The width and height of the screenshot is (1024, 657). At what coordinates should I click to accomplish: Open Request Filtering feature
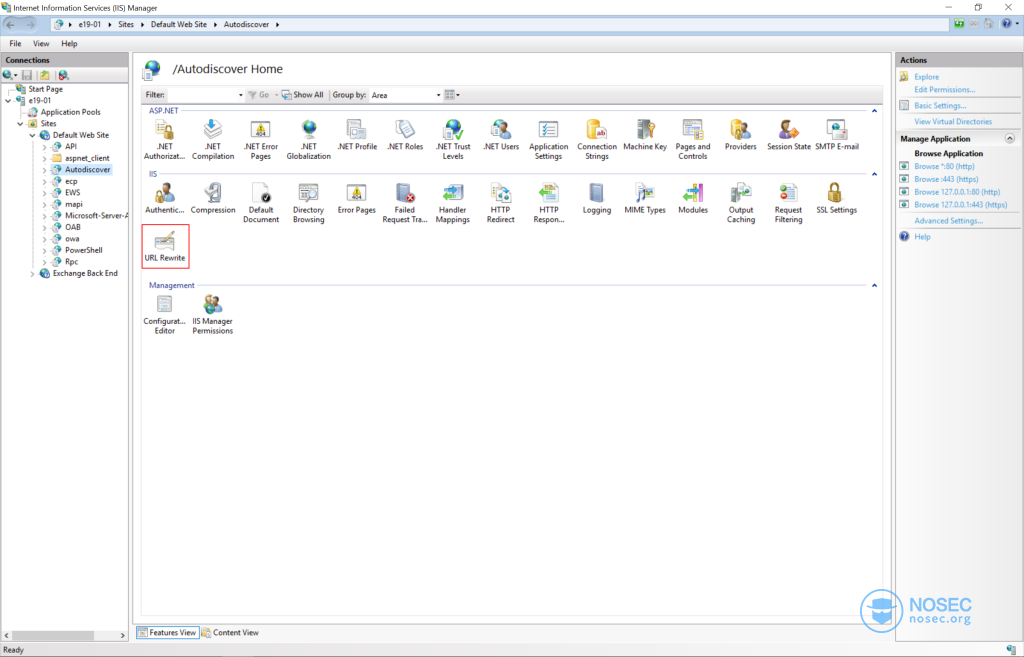(x=788, y=203)
